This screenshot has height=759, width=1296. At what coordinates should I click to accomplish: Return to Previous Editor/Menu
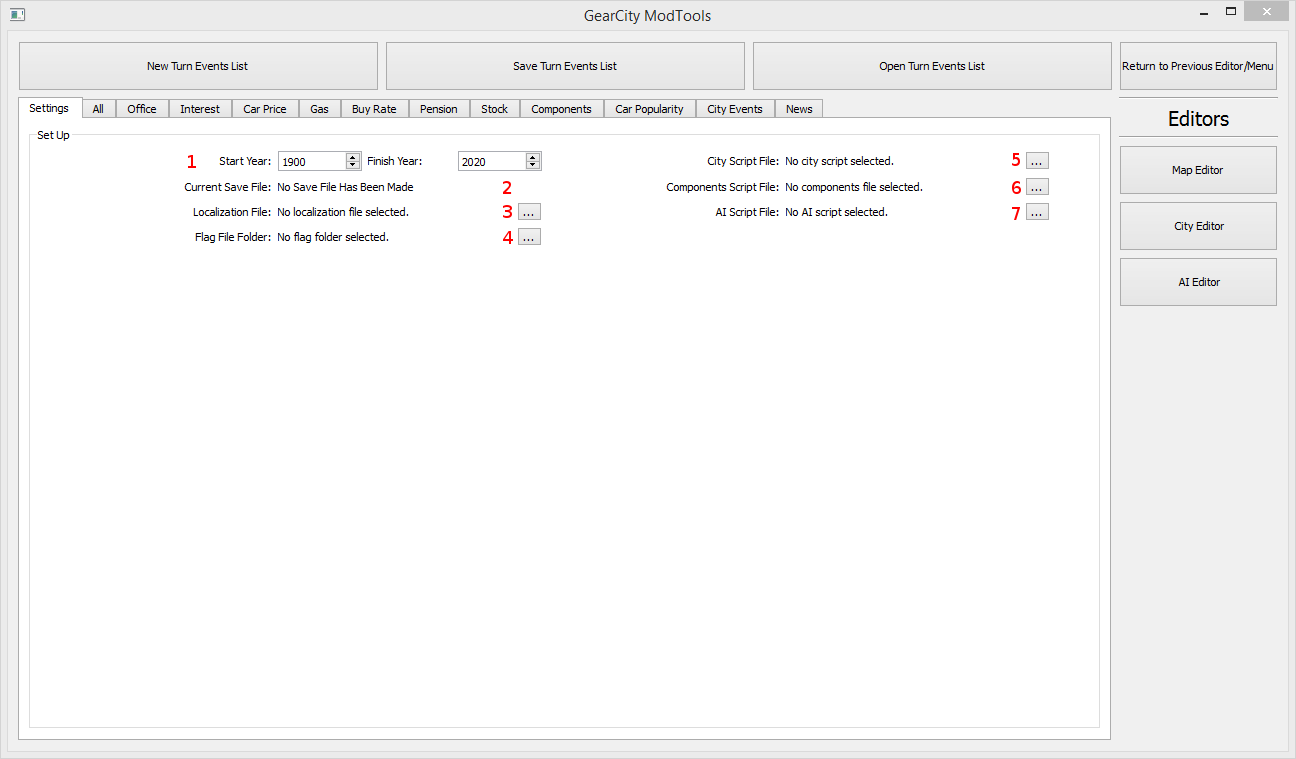pos(1198,66)
